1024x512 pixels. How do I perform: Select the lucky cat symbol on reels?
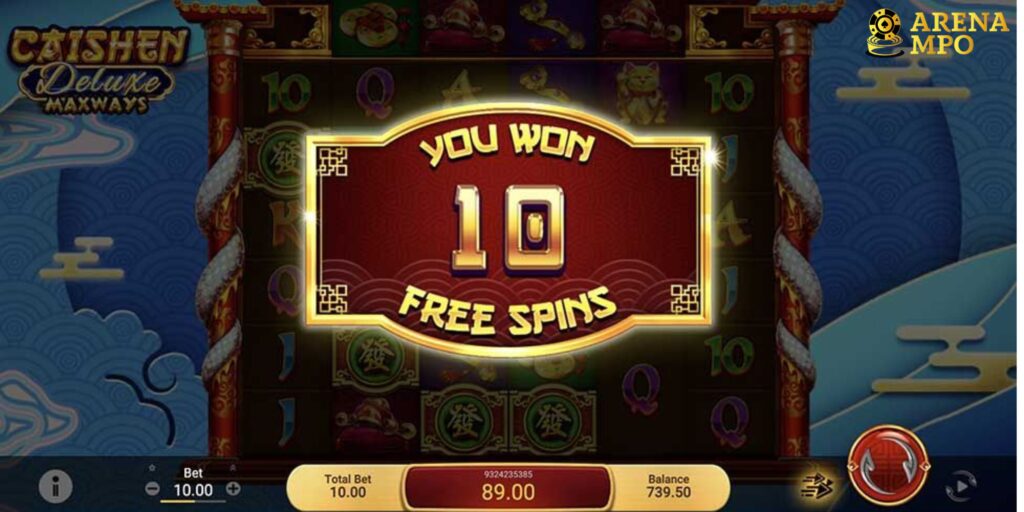(641, 92)
